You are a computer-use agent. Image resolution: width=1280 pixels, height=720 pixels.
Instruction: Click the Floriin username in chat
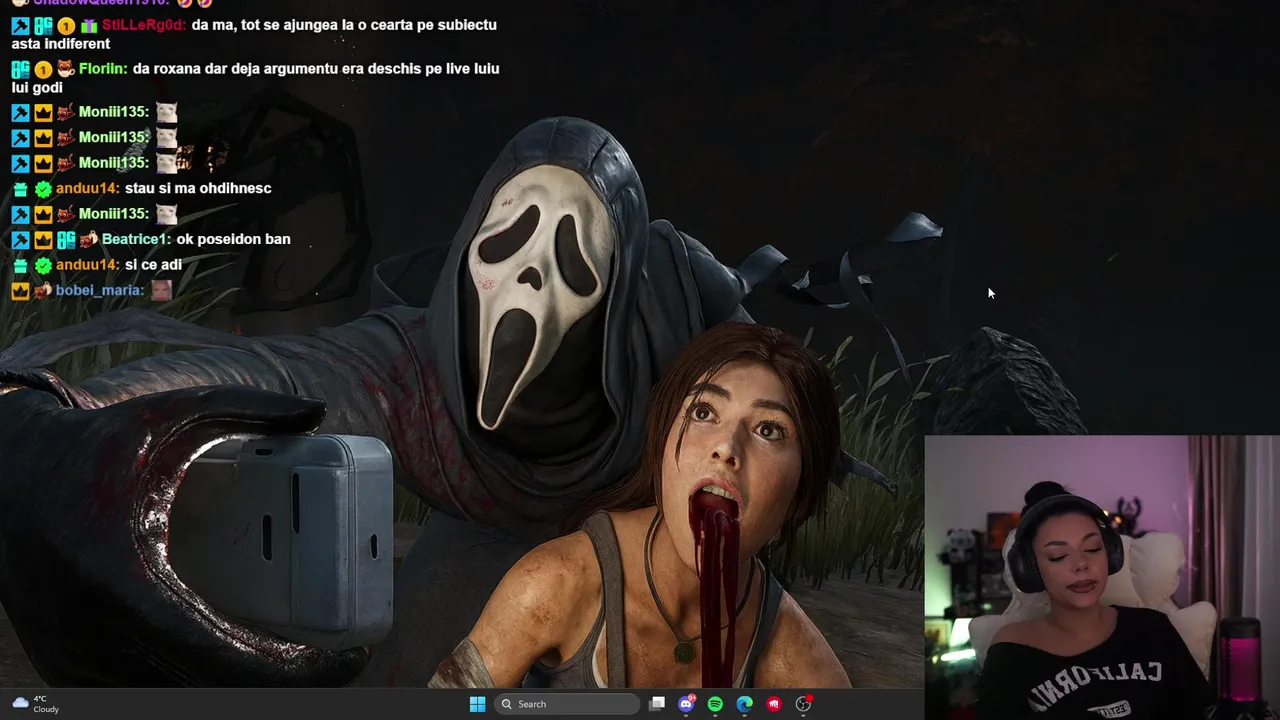tap(102, 69)
